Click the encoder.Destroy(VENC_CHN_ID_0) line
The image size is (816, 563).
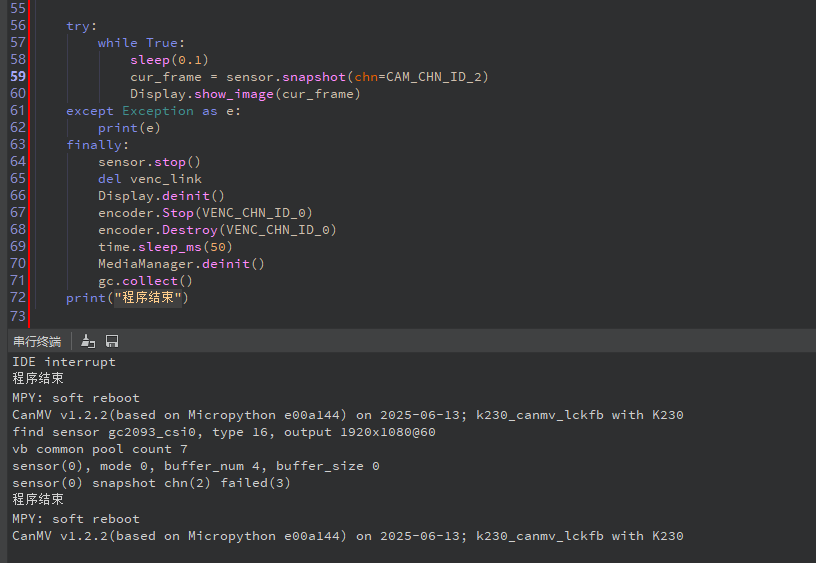pyautogui.click(x=216, y=229)
